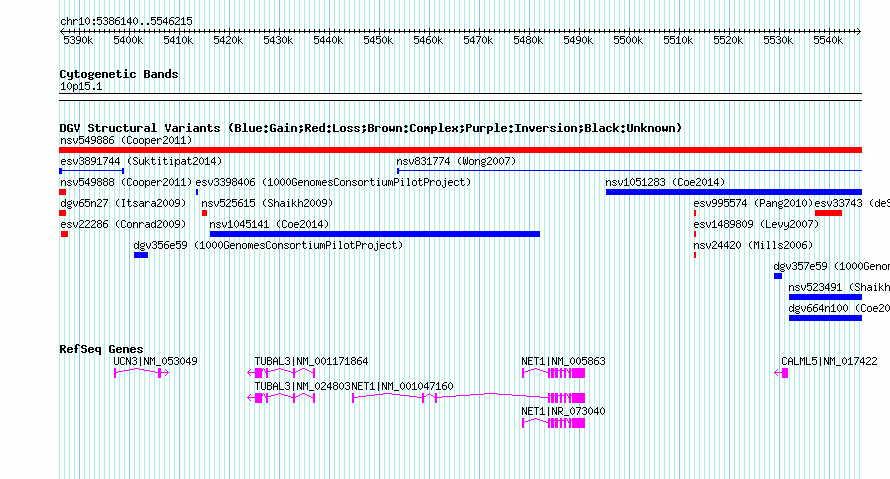
Task: Open the nsv549886 (Cooper2011) red loss bar
Action: 460,150
